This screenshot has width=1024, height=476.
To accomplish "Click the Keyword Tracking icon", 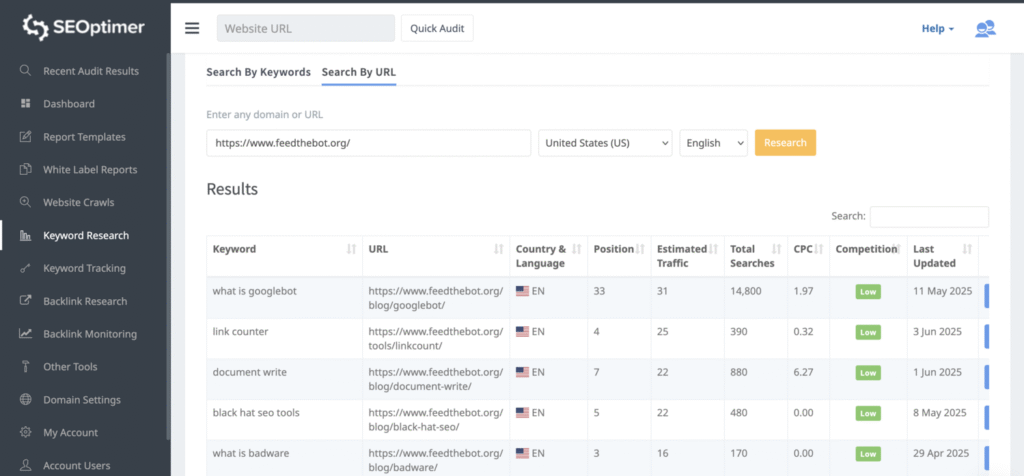I will coord(25,268).
